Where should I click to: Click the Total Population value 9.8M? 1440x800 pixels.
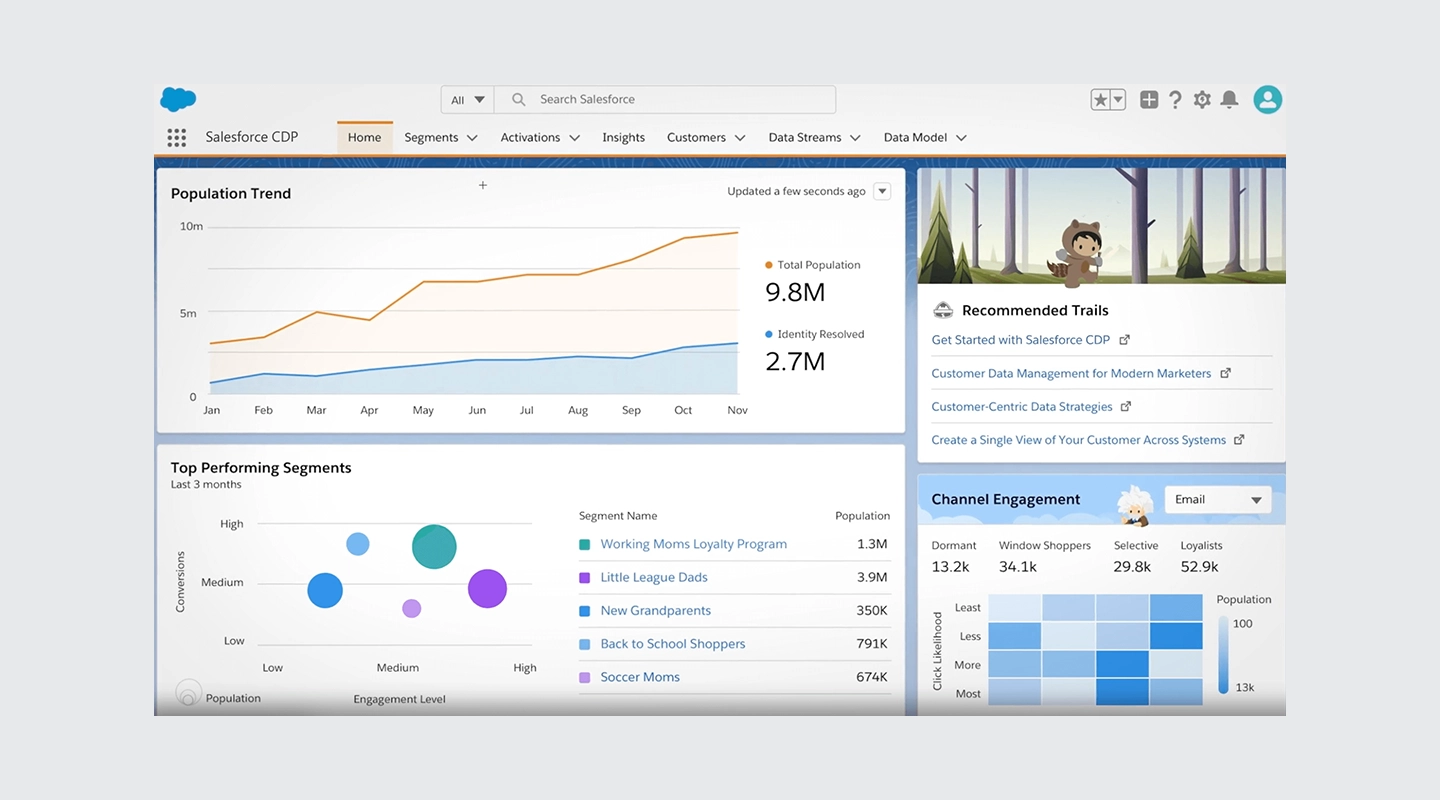795,293
